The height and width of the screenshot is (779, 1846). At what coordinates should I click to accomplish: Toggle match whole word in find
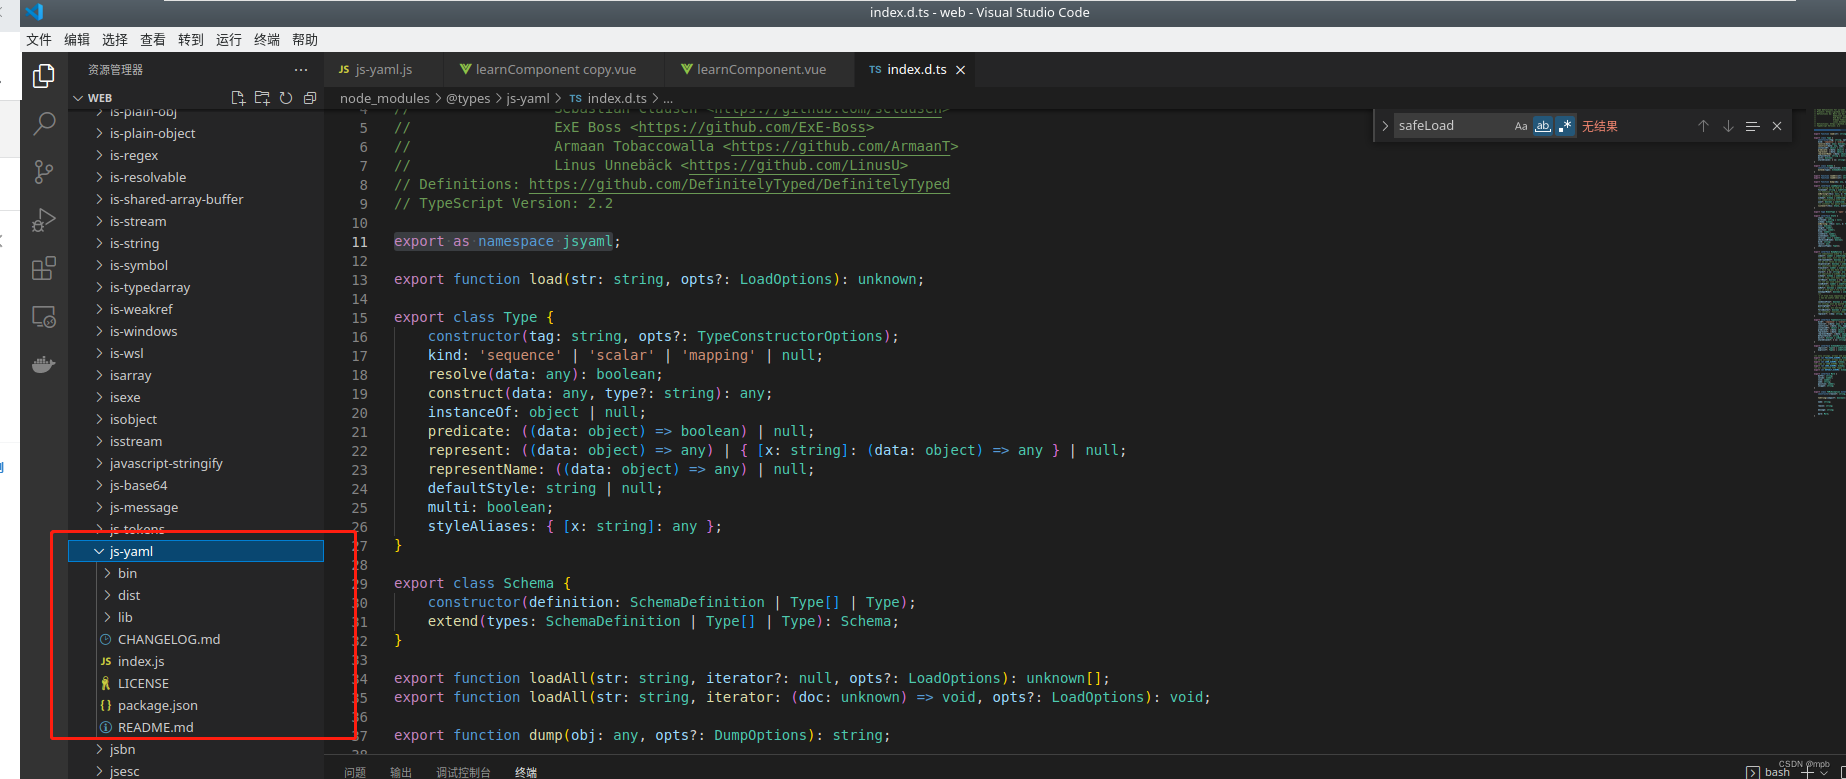click(1543, 126)
